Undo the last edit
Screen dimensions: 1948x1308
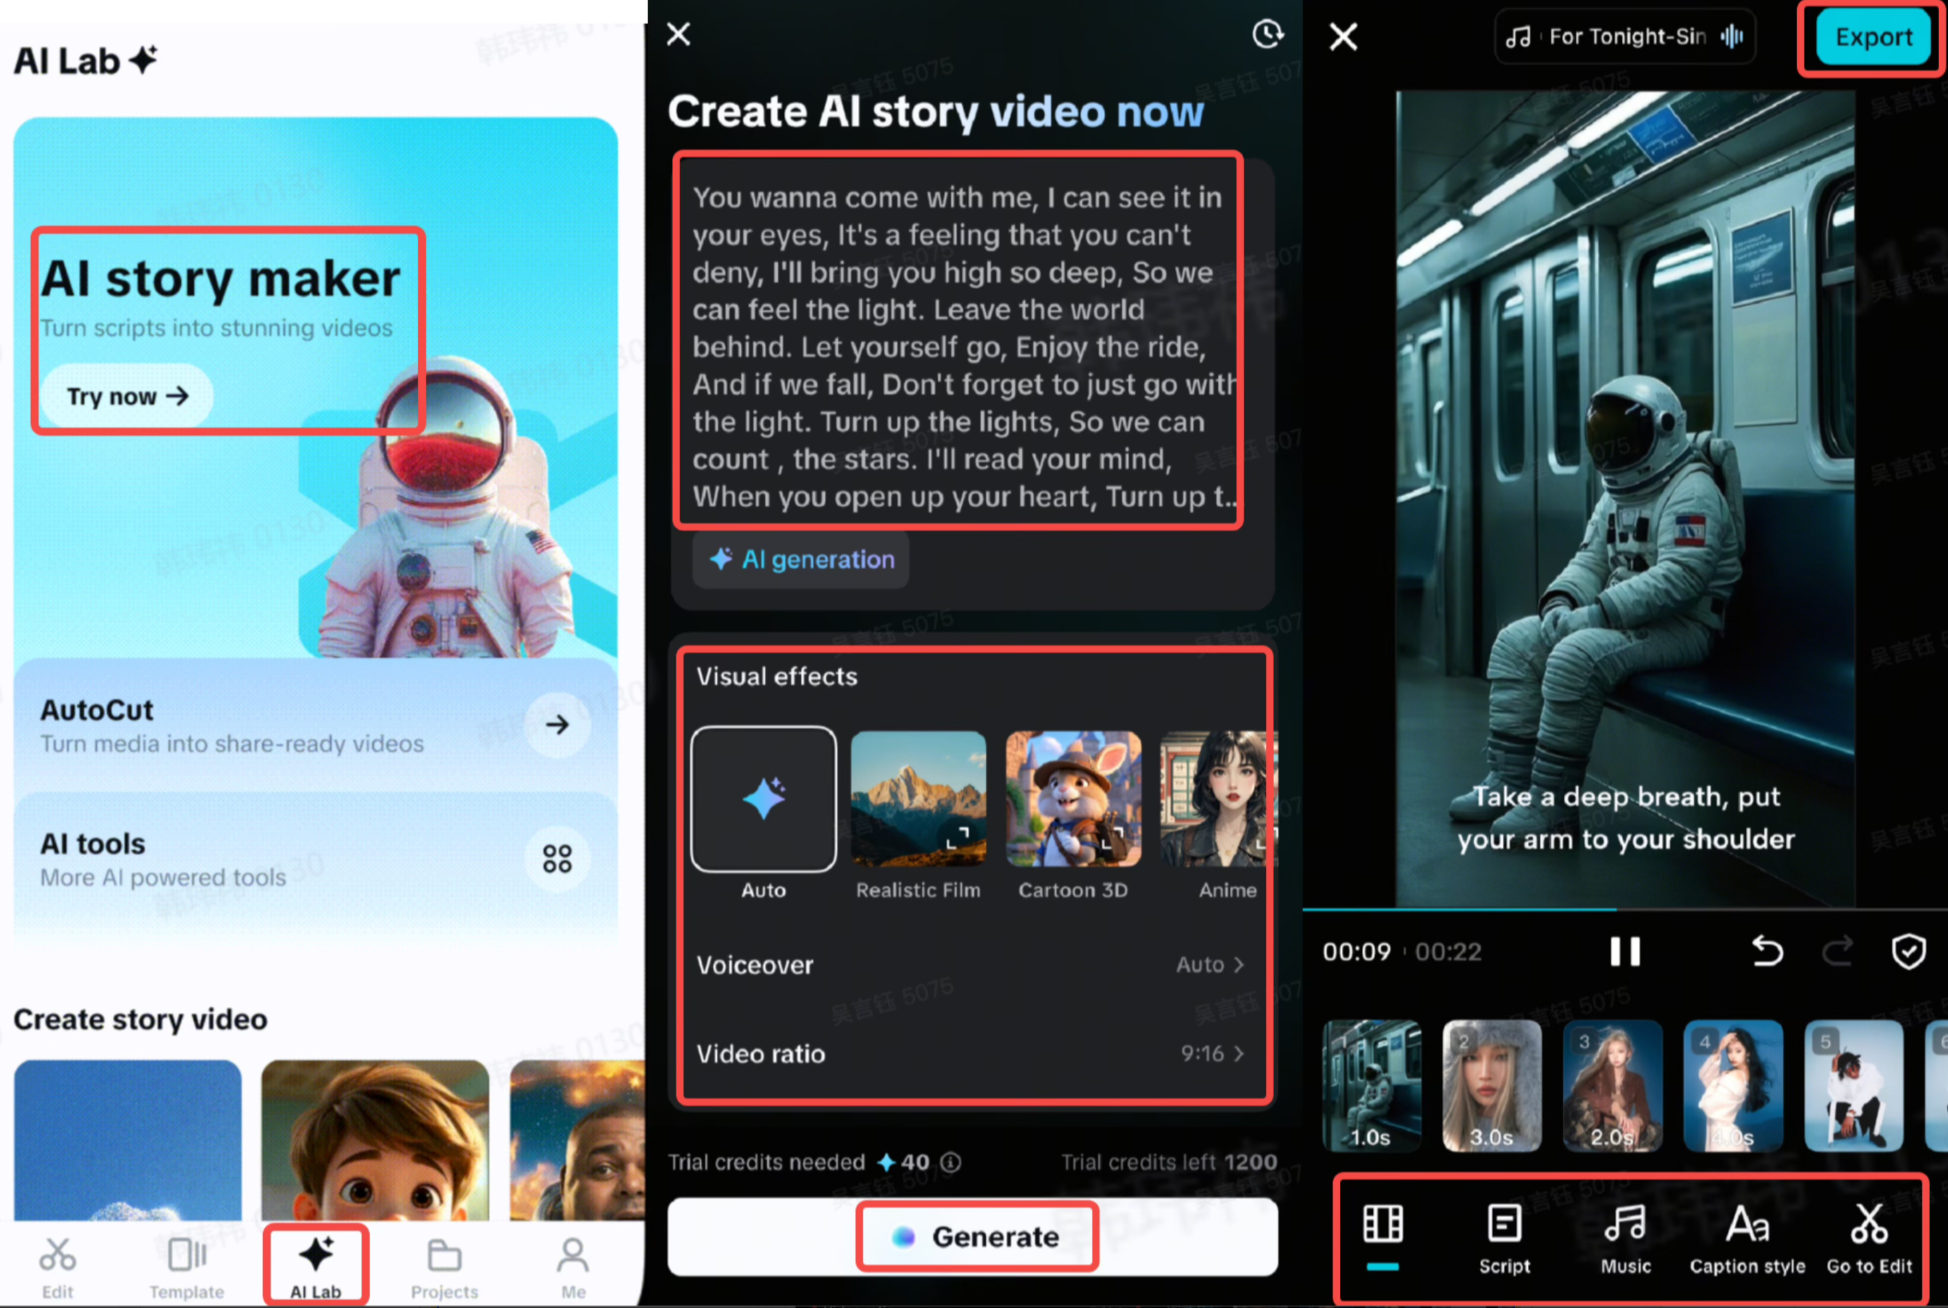(1766, 951)
